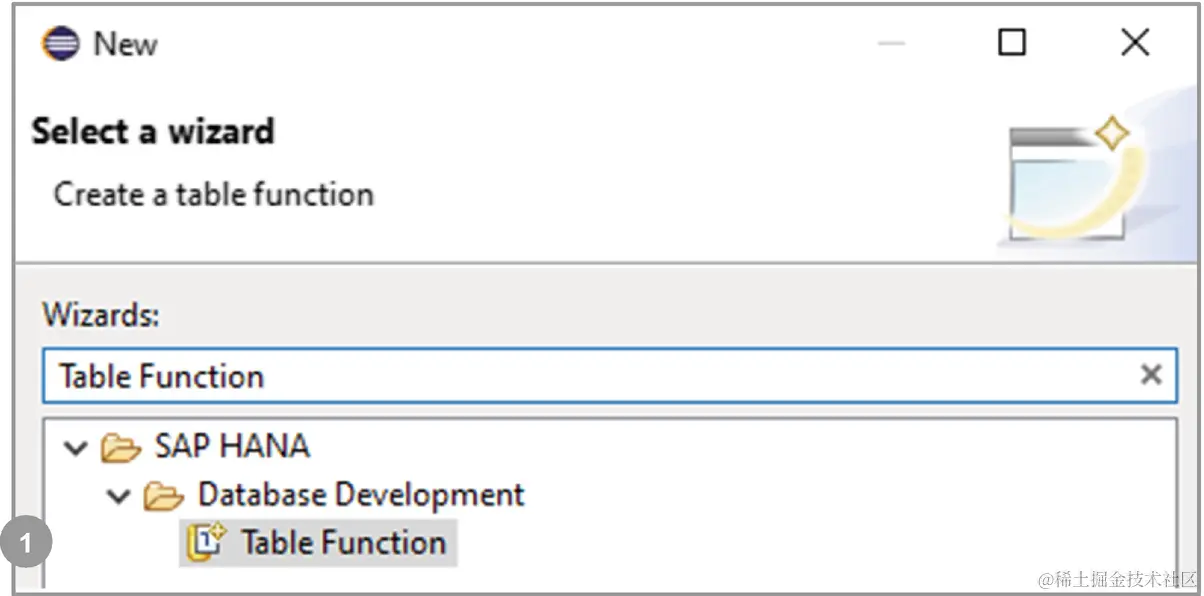The height and width of the screenshot is (596, 1204).
Task: Select the SAP HANA category label
Action: pos(232,446)
